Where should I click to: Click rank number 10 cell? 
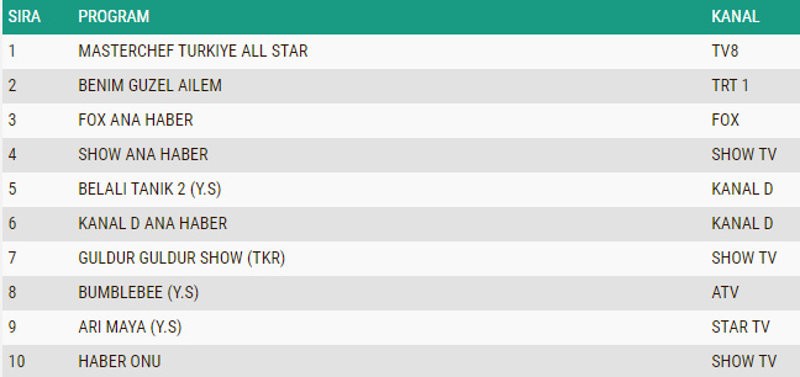[x=17, y=361]
